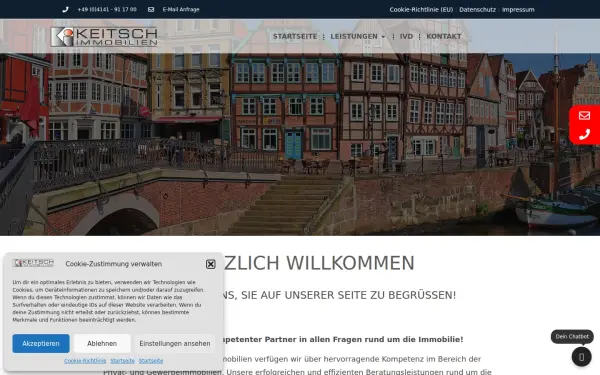
Task: Expand the Leistungen dropdown menu
Action: pyautogui.click(x=357, y=36)
